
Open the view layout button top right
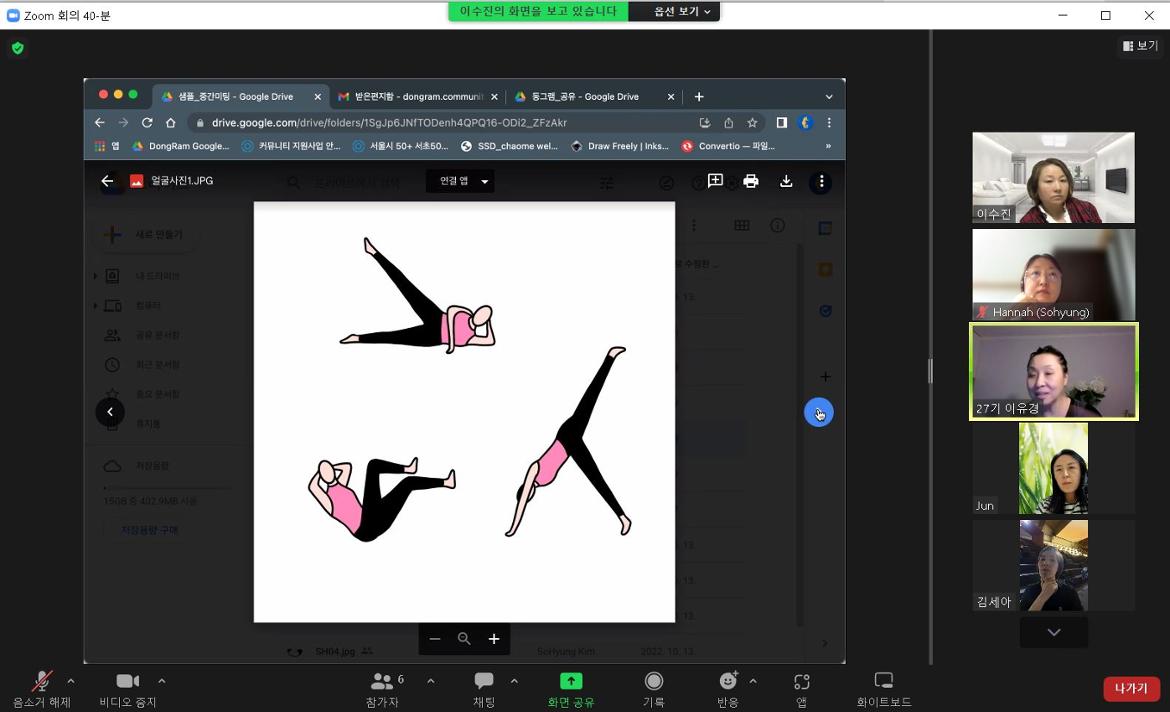click(1140, 46)
